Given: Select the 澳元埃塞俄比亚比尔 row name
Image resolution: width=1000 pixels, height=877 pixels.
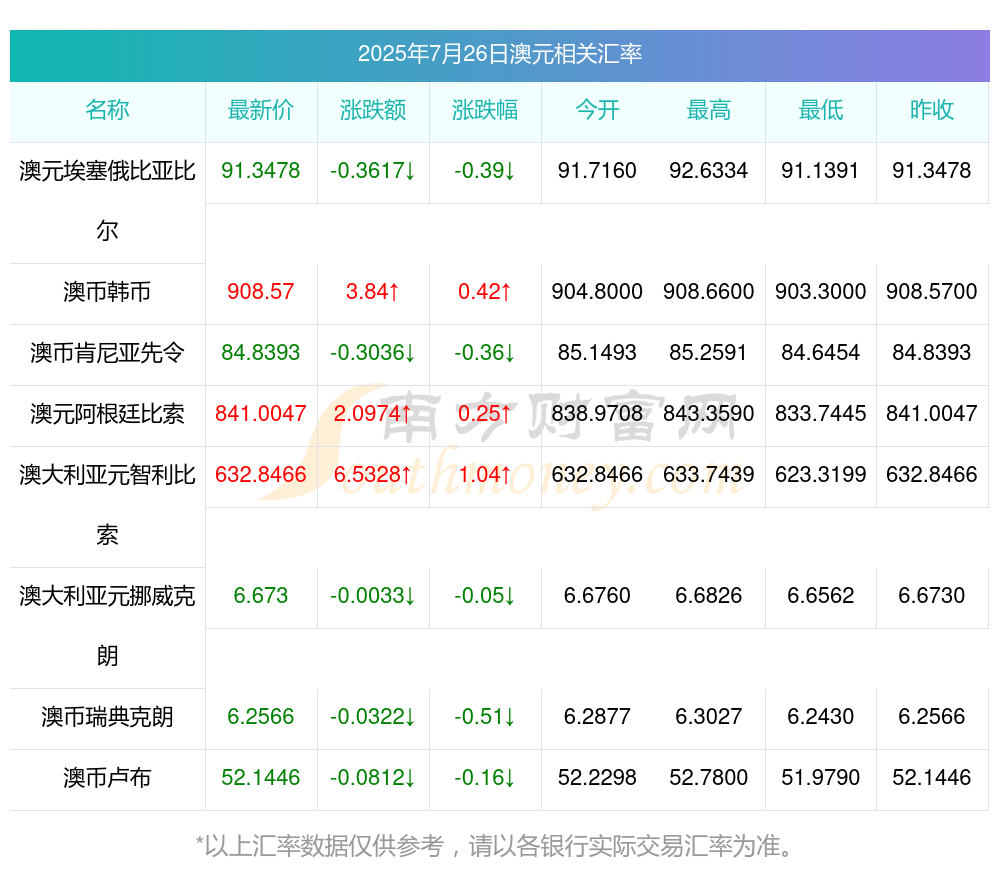Looking at the screenshot, I should tap(107, 200).
